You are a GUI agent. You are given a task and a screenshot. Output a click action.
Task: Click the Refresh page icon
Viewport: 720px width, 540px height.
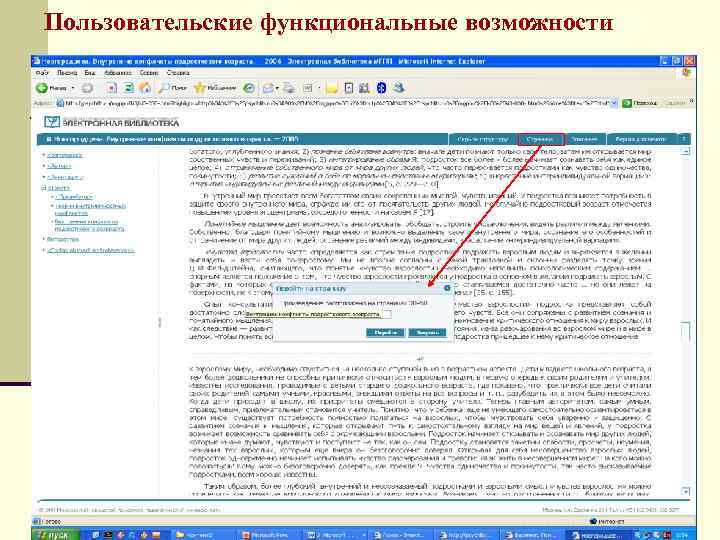[129, 88]
